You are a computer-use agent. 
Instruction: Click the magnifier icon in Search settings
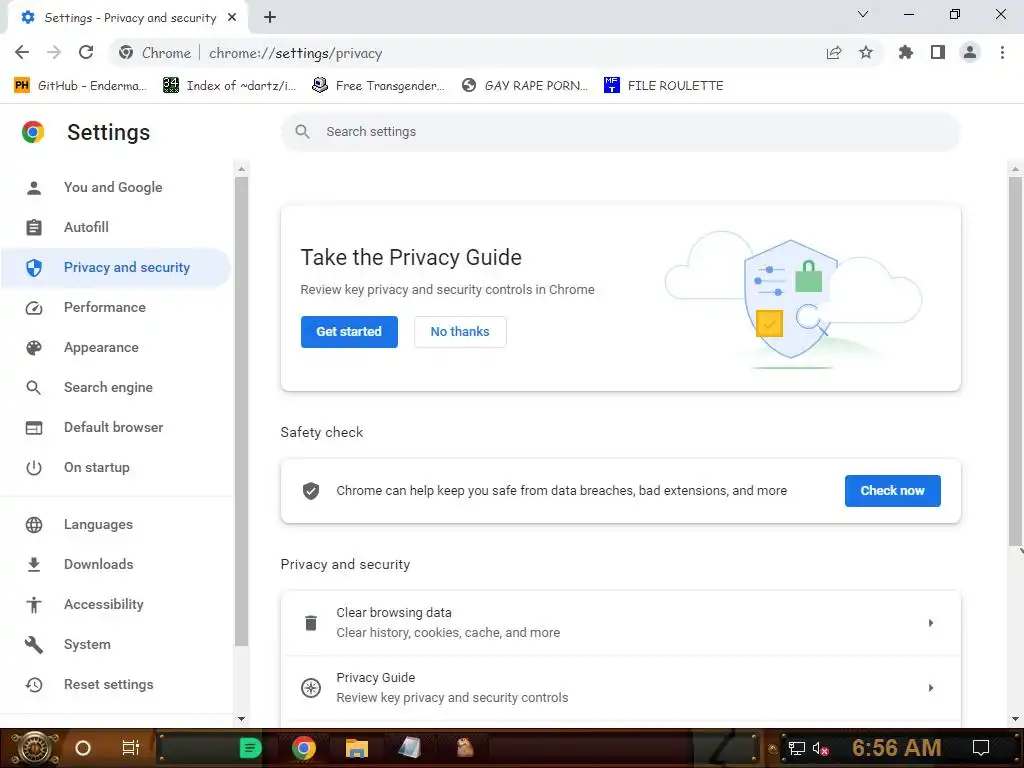tap(302, 132)
